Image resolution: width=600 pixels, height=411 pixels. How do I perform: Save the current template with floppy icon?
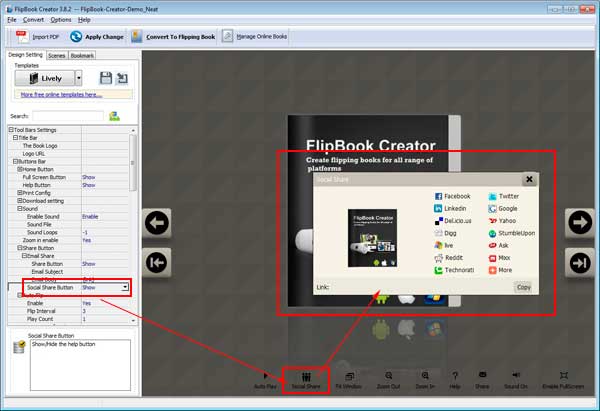[106, 78]
